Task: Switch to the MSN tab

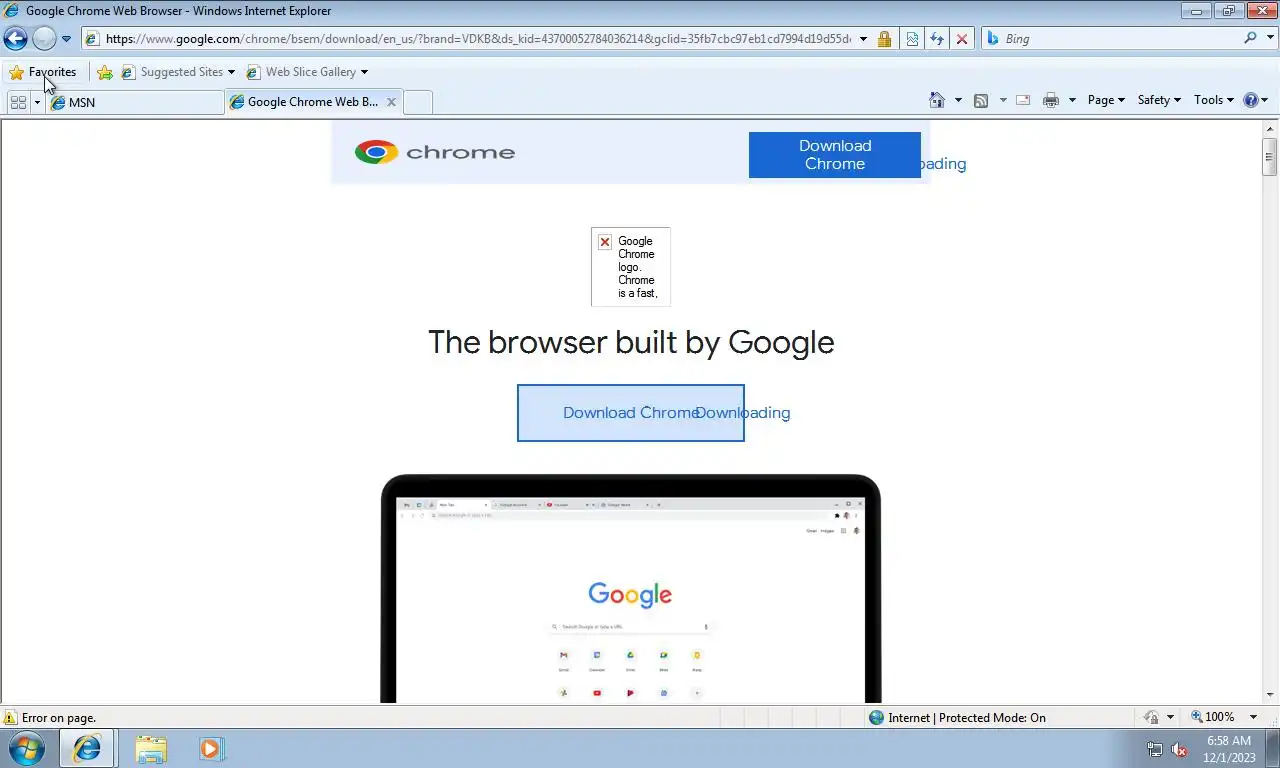Action: click(x=134, y=102)
